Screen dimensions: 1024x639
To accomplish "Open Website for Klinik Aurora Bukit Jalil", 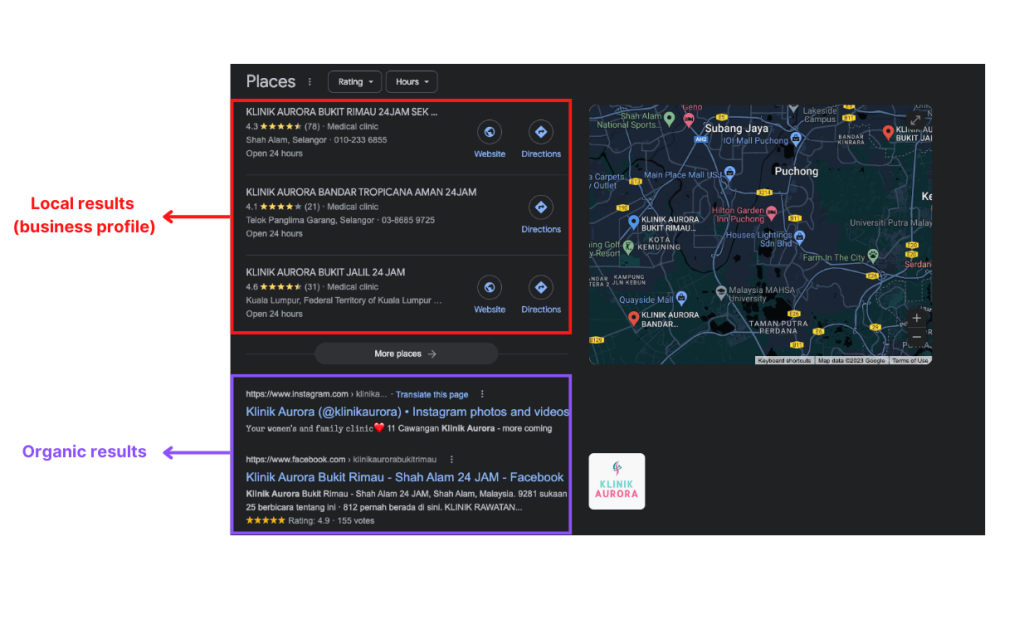I will tap(489, 295).
